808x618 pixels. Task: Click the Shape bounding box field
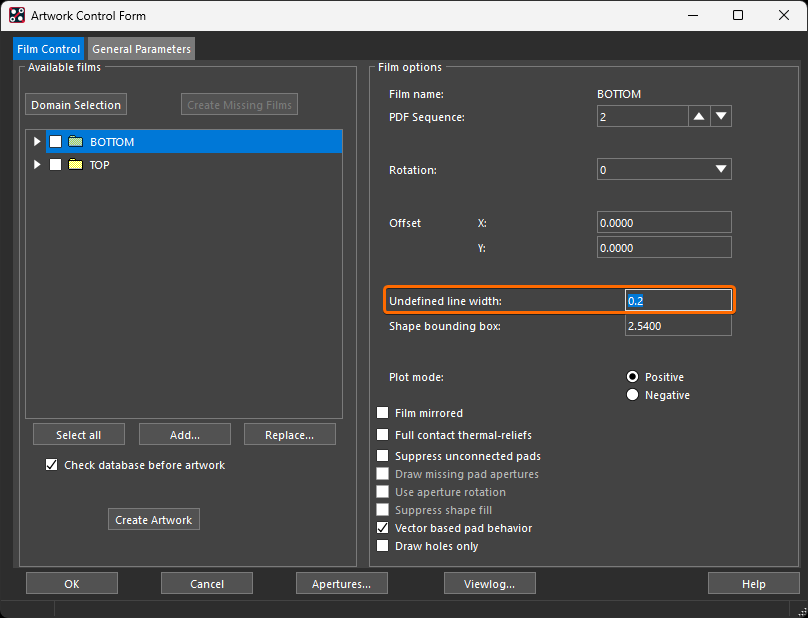click(663, 326)
